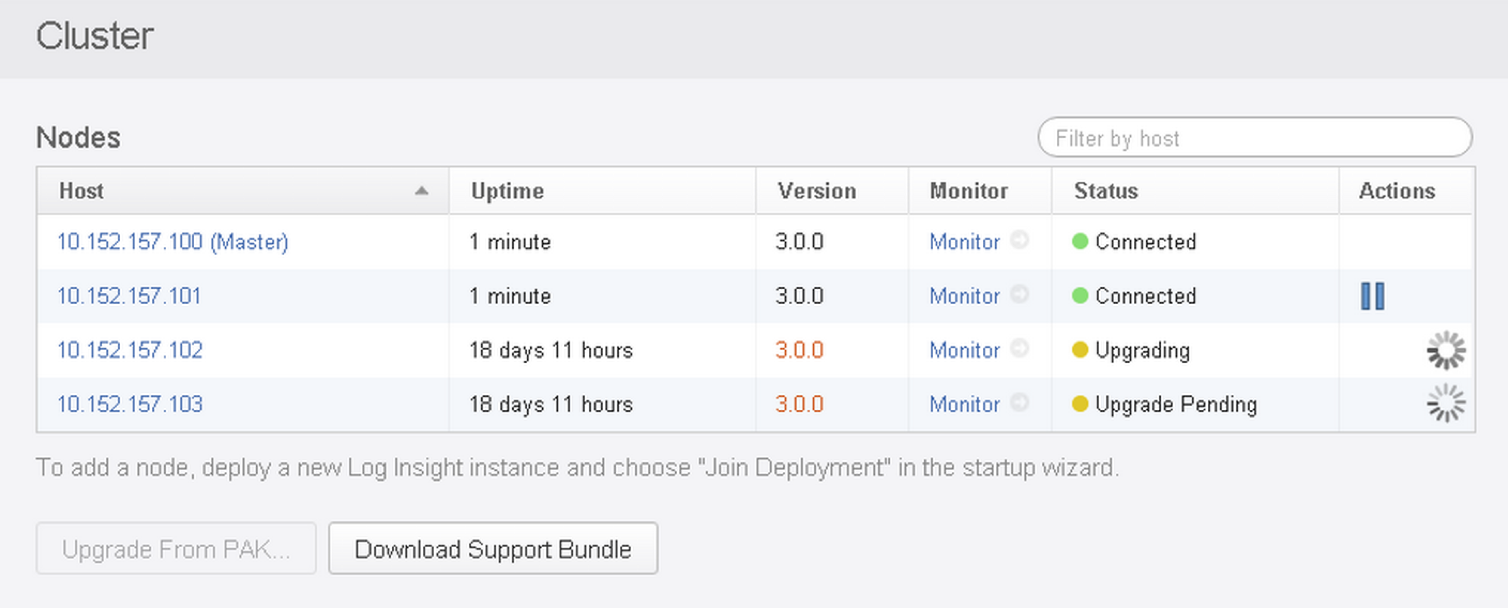Click arrow icon beside Monitor for 10.152.157.102

[1019, 350]
